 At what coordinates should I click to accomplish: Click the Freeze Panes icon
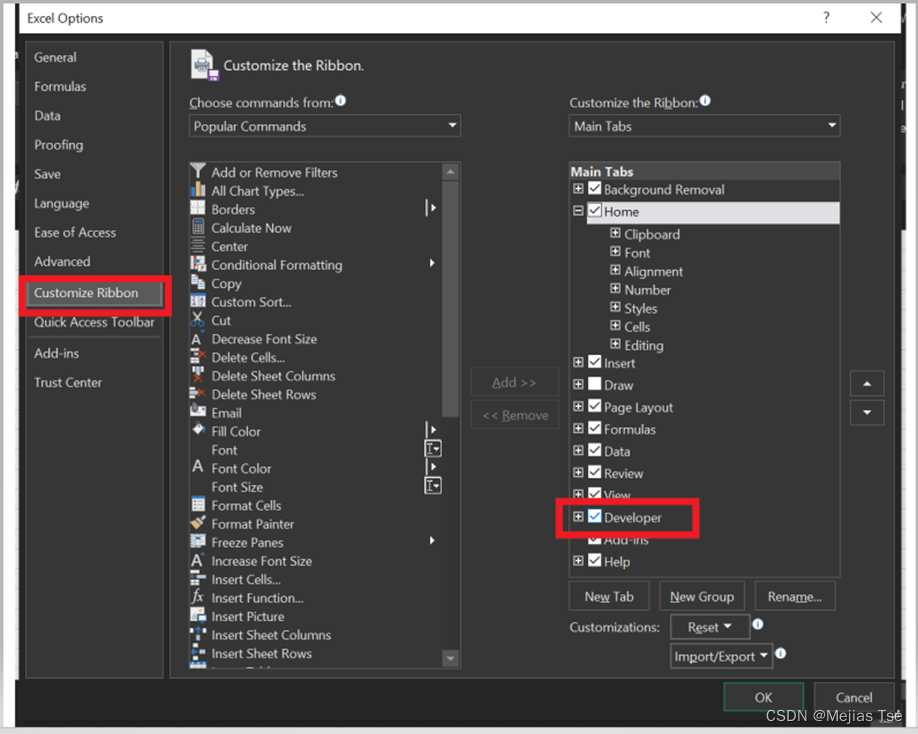(x=198, y=541)
